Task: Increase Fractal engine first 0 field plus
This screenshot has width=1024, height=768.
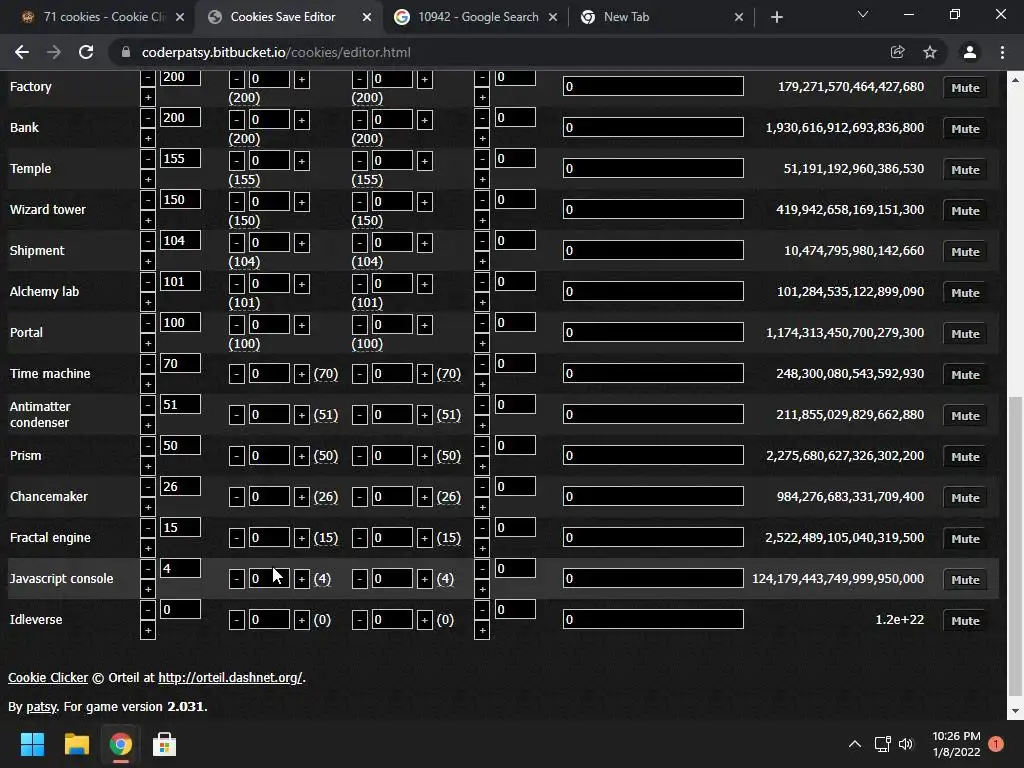Action: (302, 538)
